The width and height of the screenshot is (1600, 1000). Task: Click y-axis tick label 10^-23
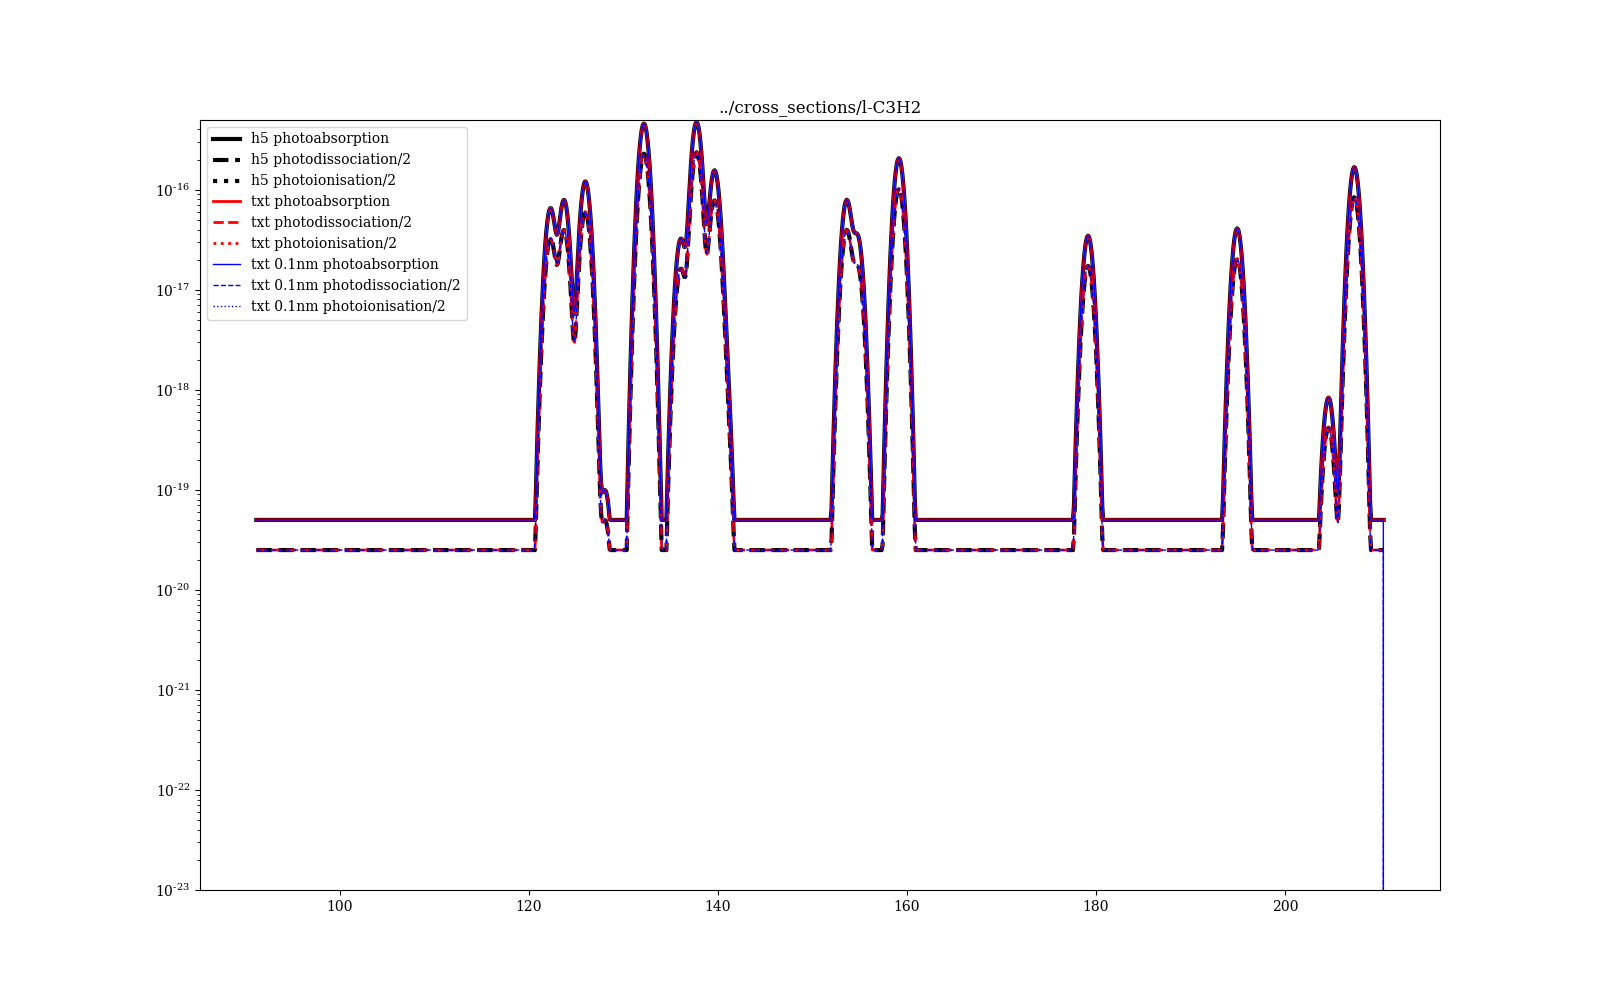(x=174, y=889)
